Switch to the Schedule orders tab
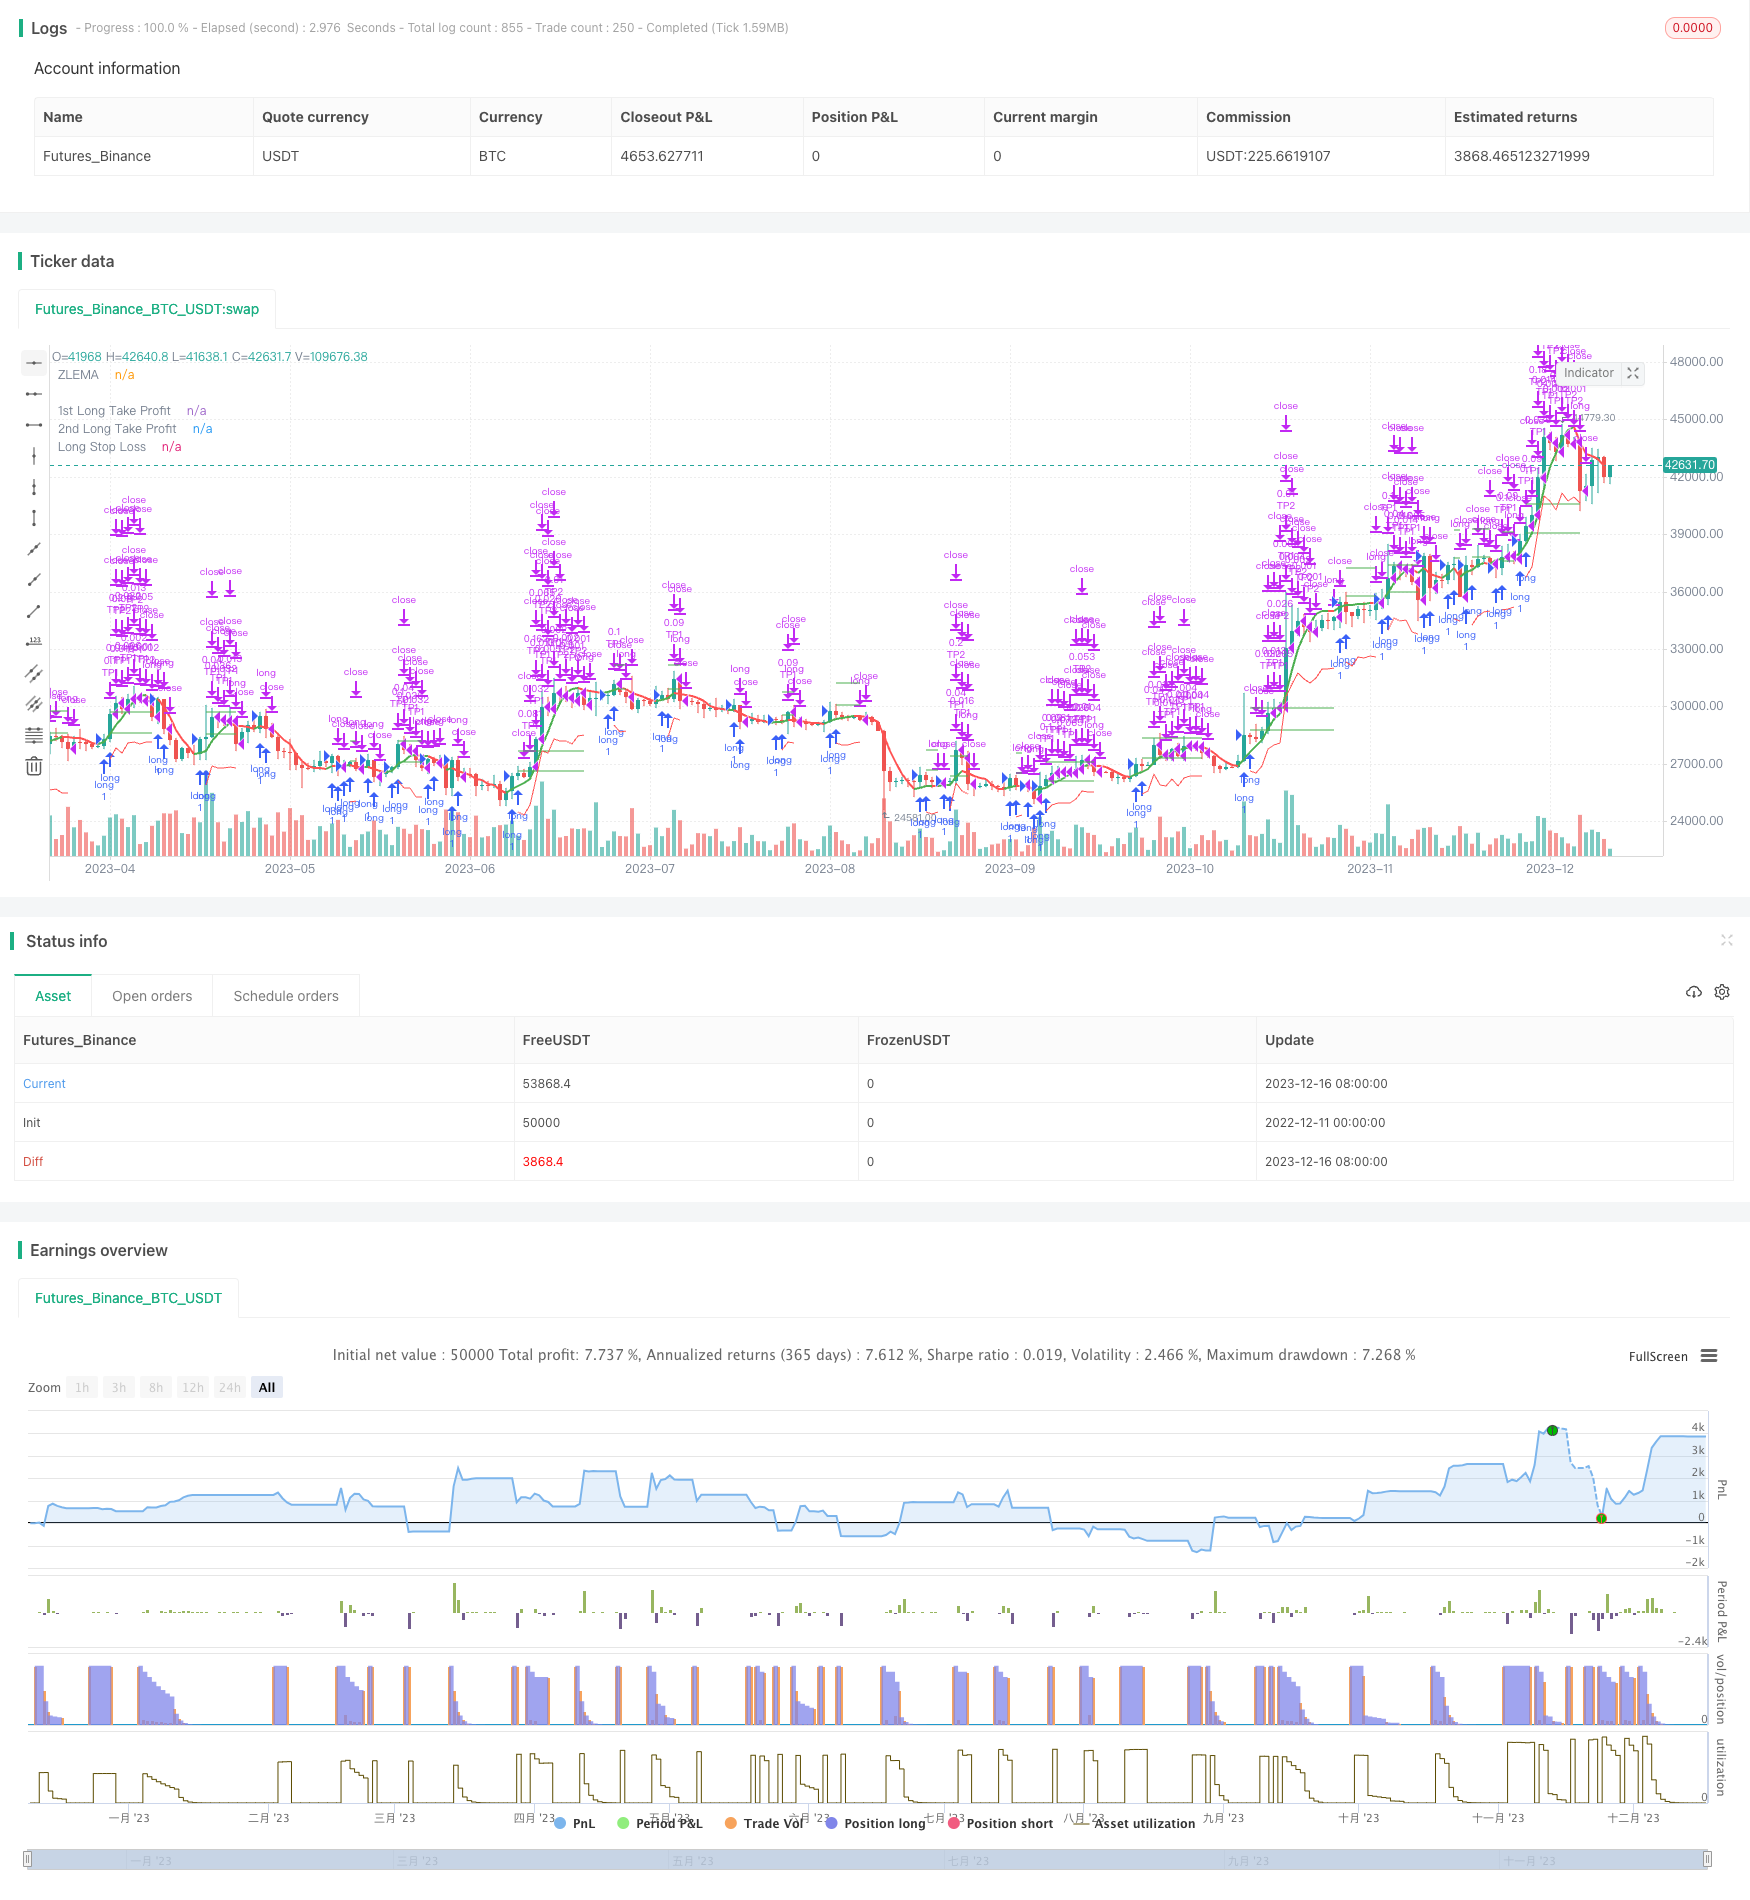This screenshot has width=1750, height=1900. 286,996
